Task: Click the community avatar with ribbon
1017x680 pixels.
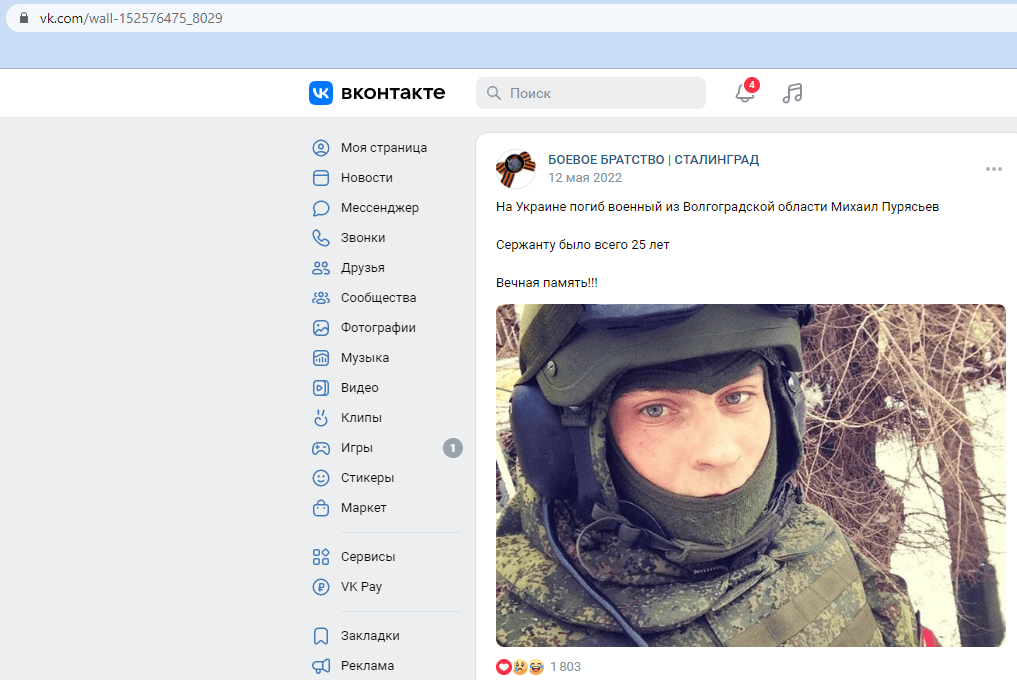Action: [x=516, y=169]
